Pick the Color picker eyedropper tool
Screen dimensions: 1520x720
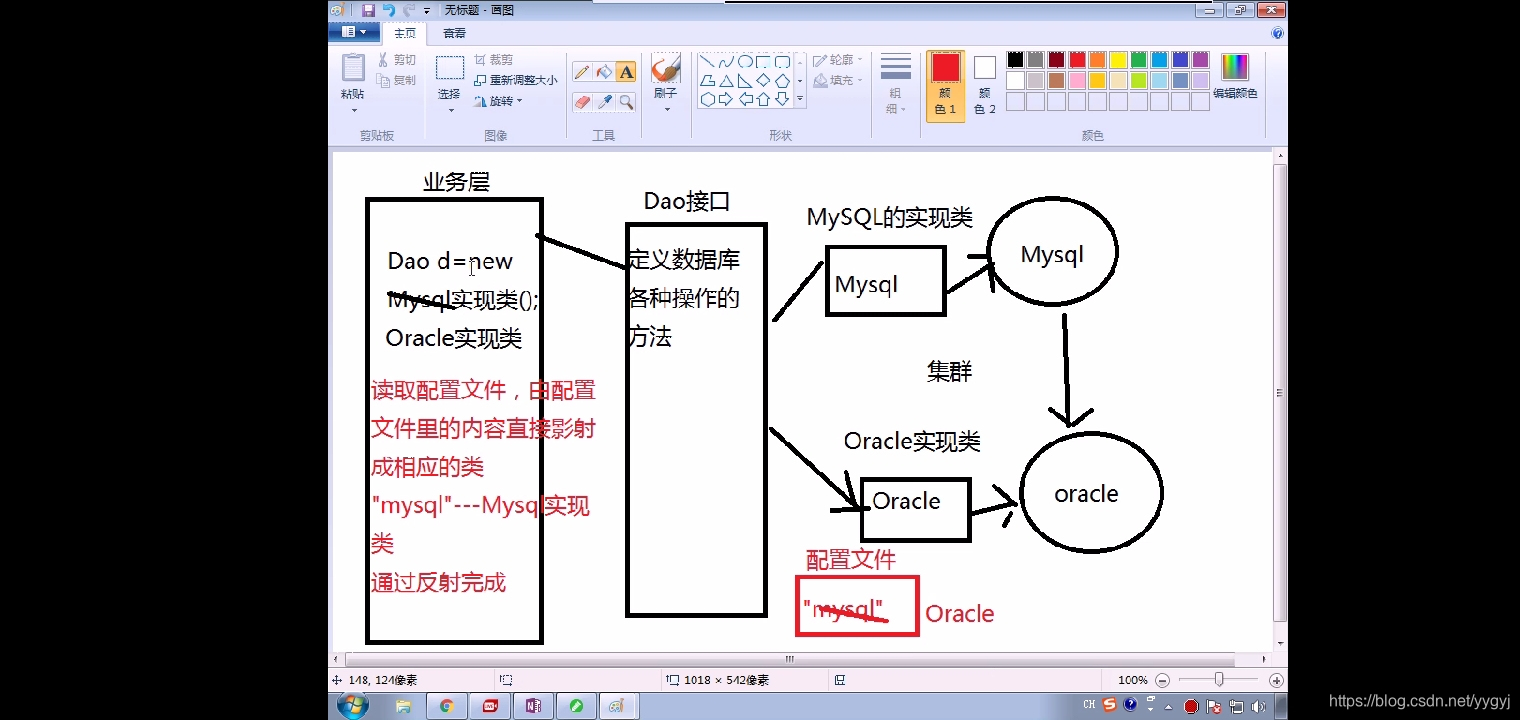[604, 102]
